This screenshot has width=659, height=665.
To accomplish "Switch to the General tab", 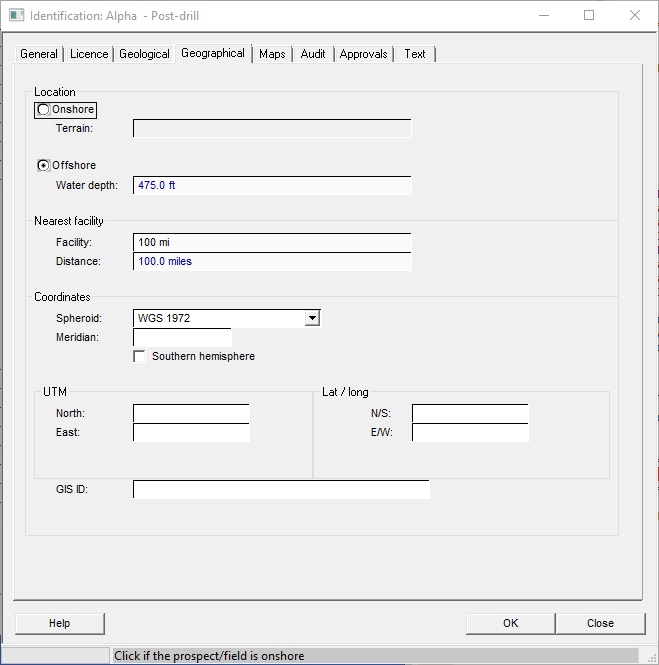I will coord(39,54).
